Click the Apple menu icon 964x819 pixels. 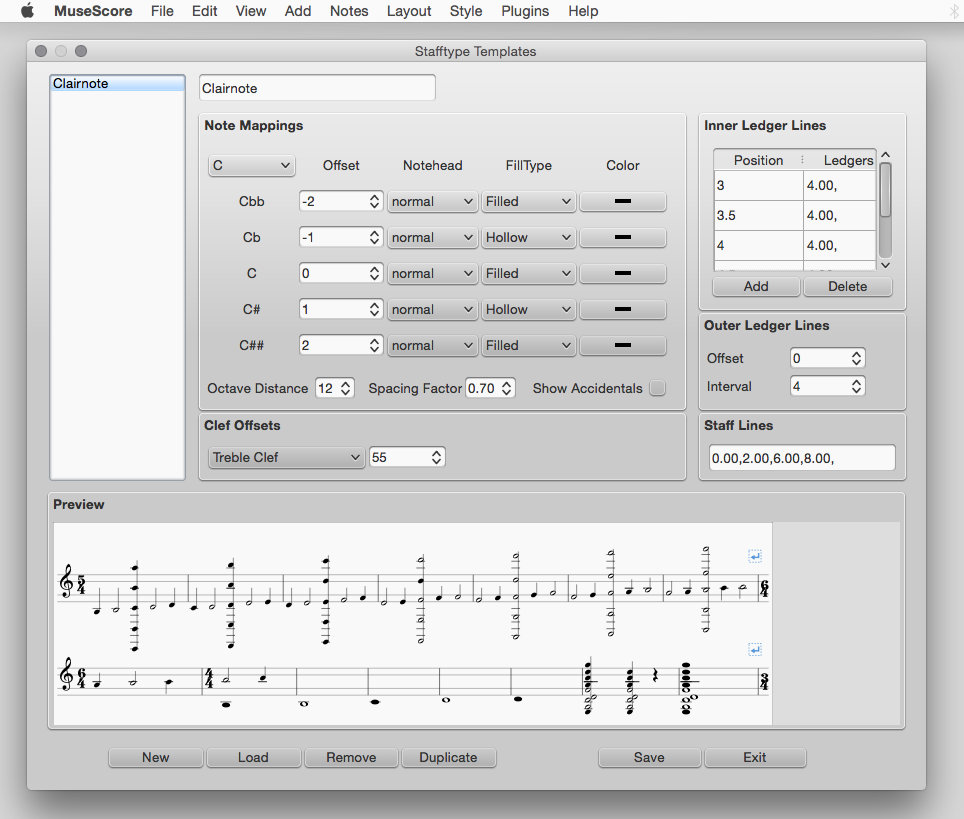27,11
